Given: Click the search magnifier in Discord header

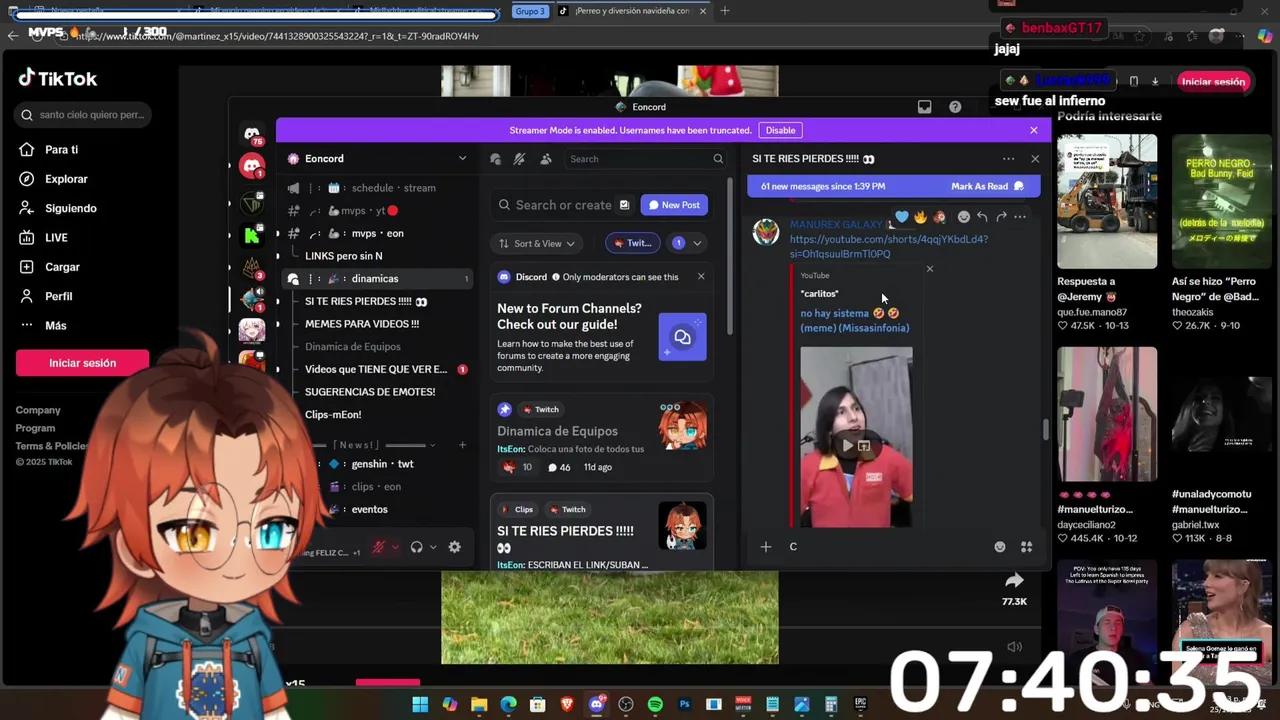Looking at the screenshot, I should pyautogui.click(x=718, y=159).
